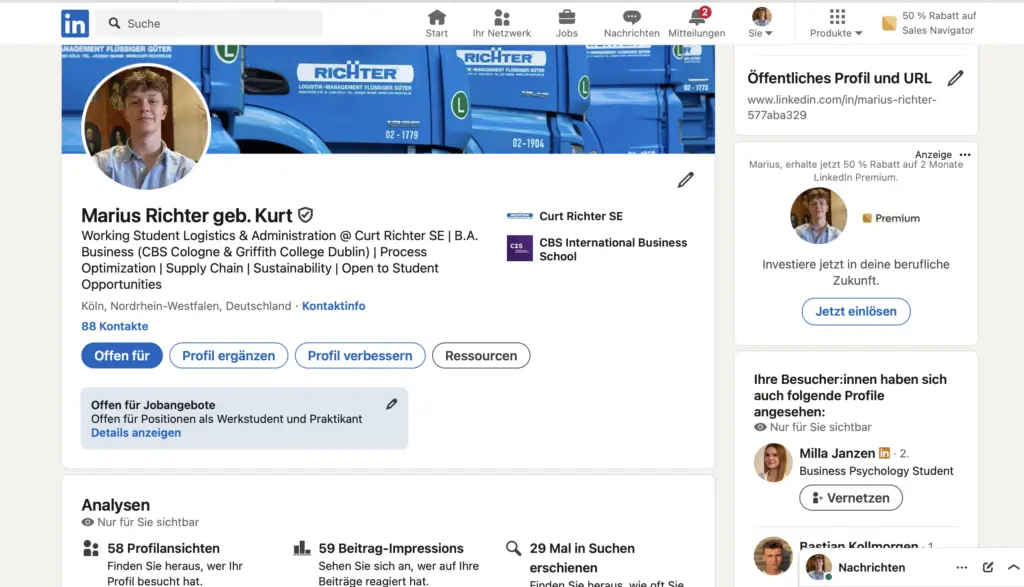Screen dimensions: 1024x587
Task: Focus the Suche search field
Action: click(209, 24)
